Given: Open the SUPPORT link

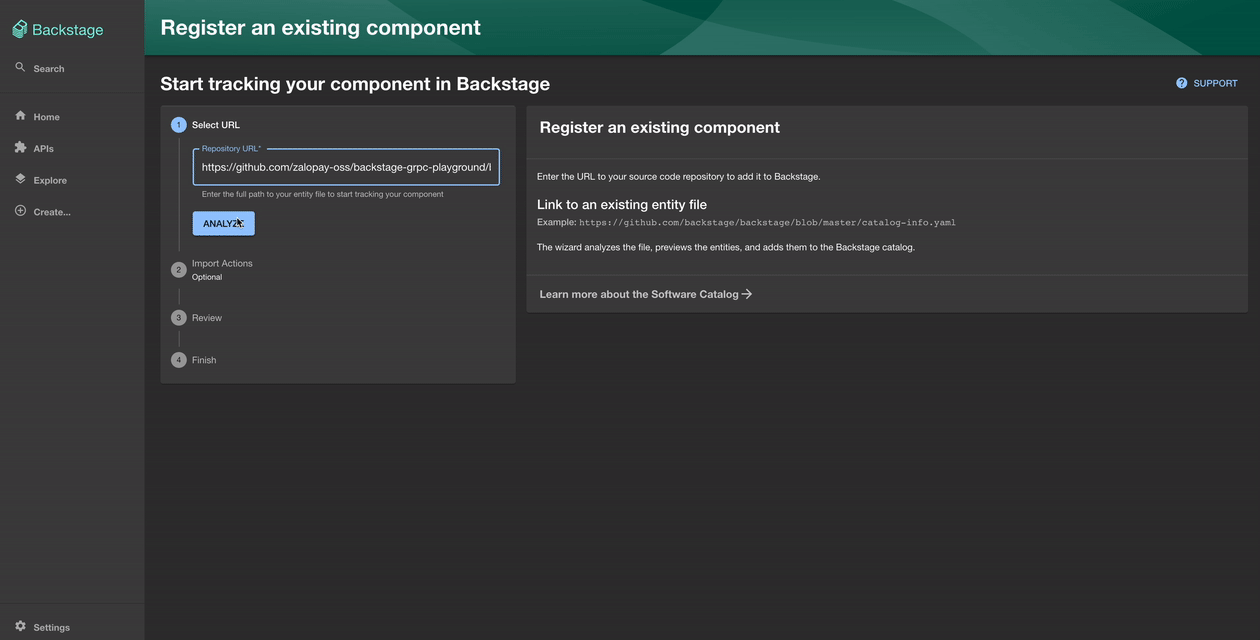Looking at the screenshot, I should [x=1207, y=83].
